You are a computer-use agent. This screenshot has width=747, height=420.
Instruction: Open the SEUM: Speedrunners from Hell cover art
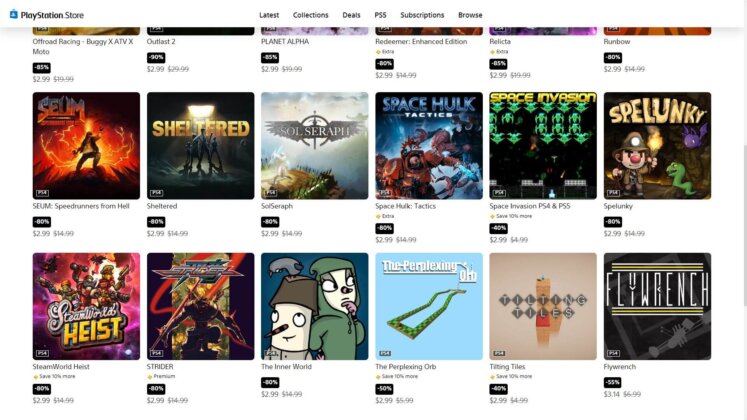coord(86,146)
